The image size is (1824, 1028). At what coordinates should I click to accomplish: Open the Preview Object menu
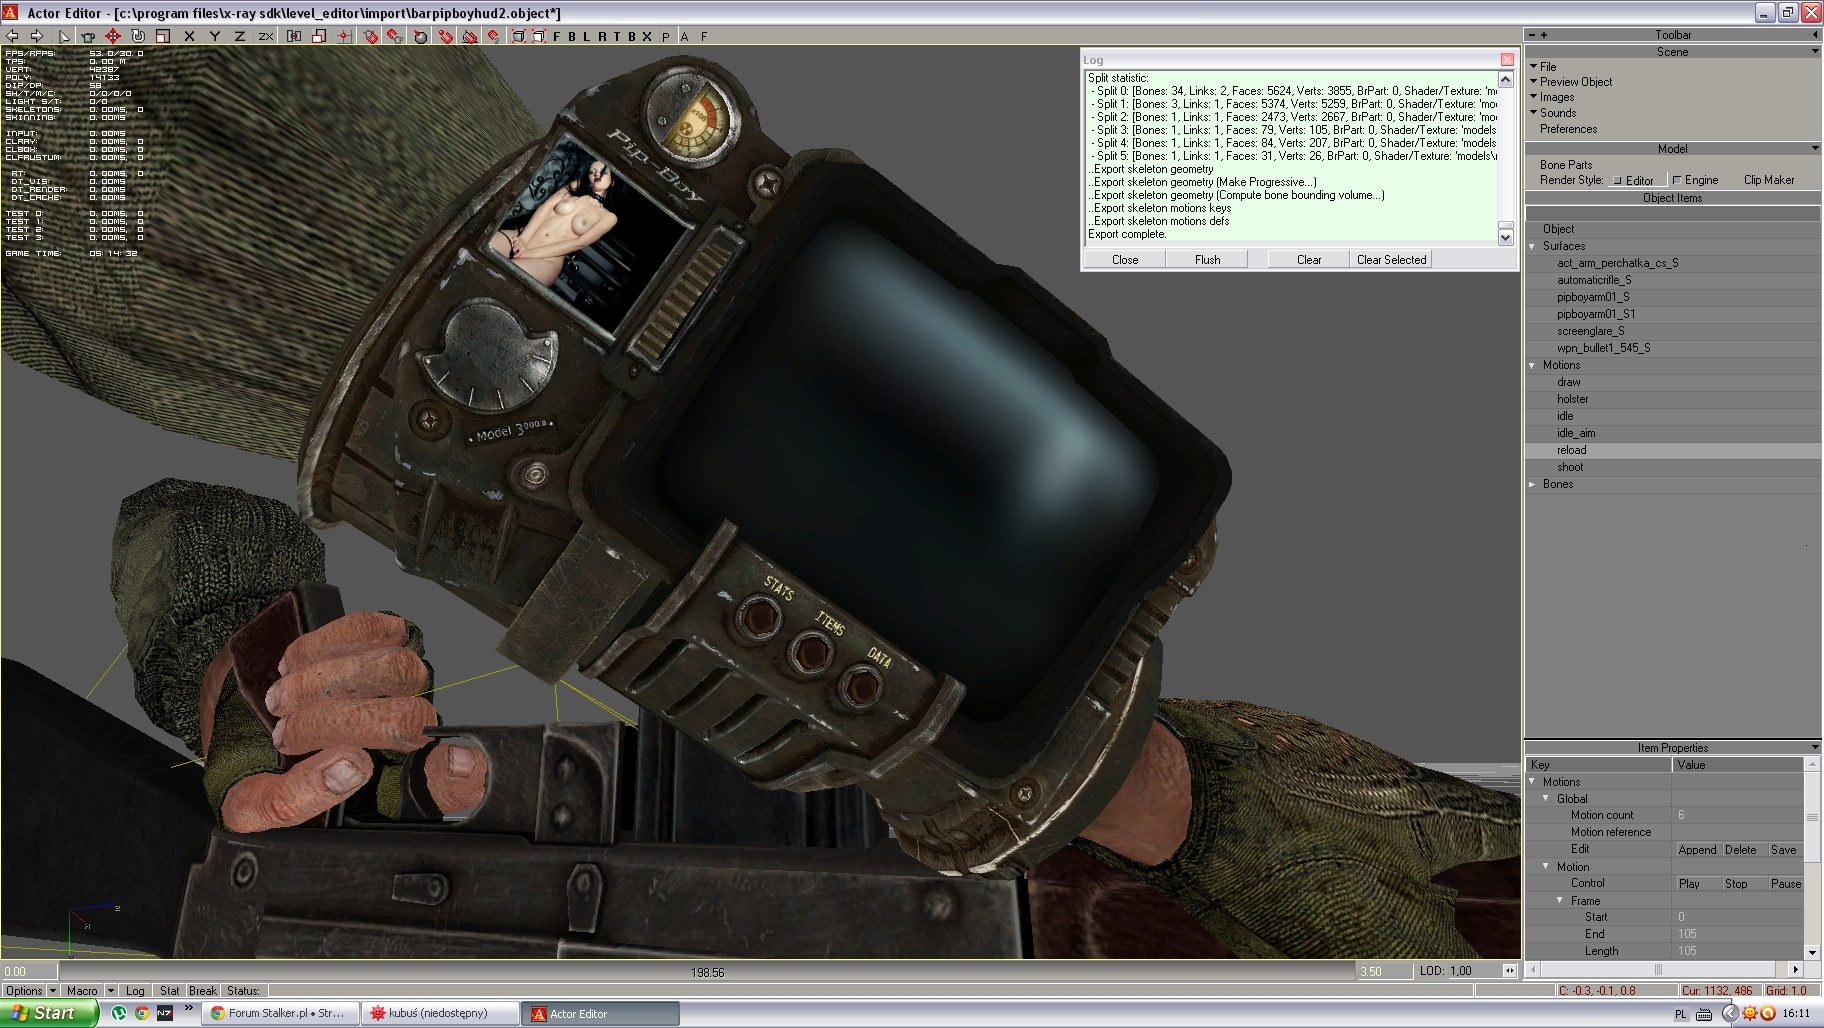(x=1570, y=82)
